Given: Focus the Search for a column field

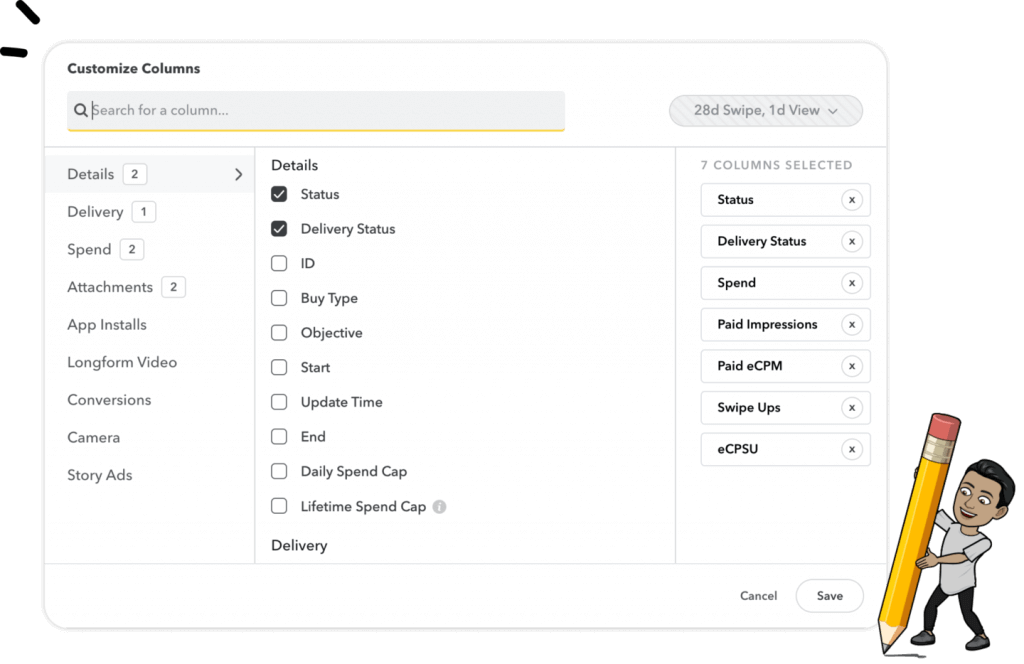Looking at the screenshot, I should coord(316,110).
